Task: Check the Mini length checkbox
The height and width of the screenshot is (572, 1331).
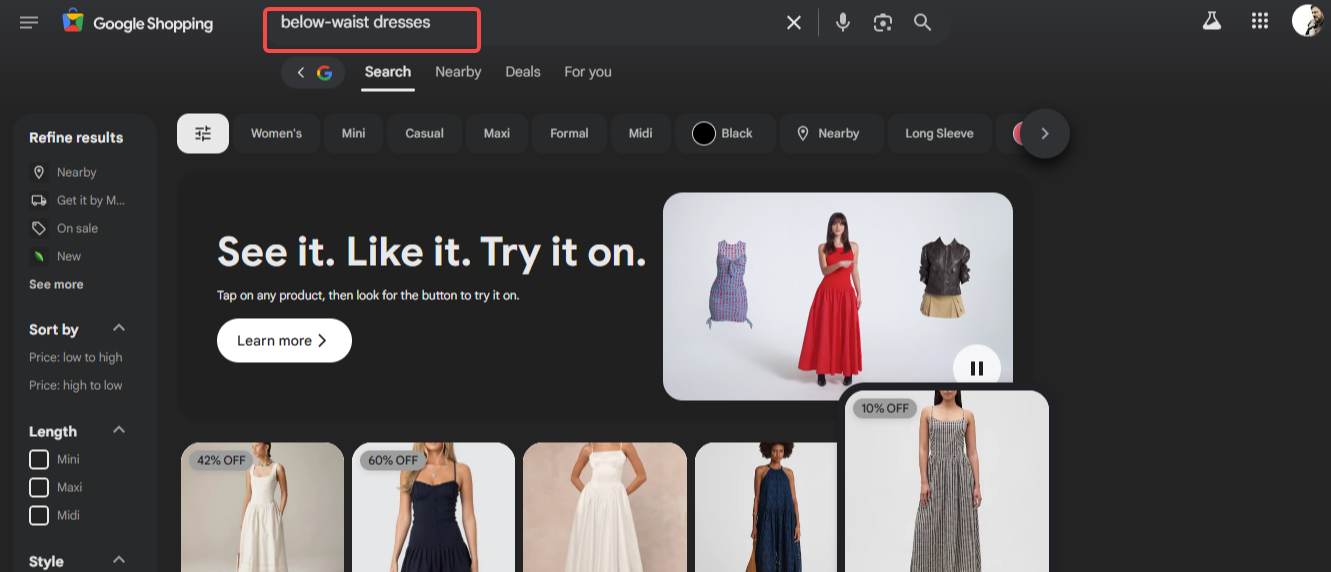Action: click(x=39, y=459)
